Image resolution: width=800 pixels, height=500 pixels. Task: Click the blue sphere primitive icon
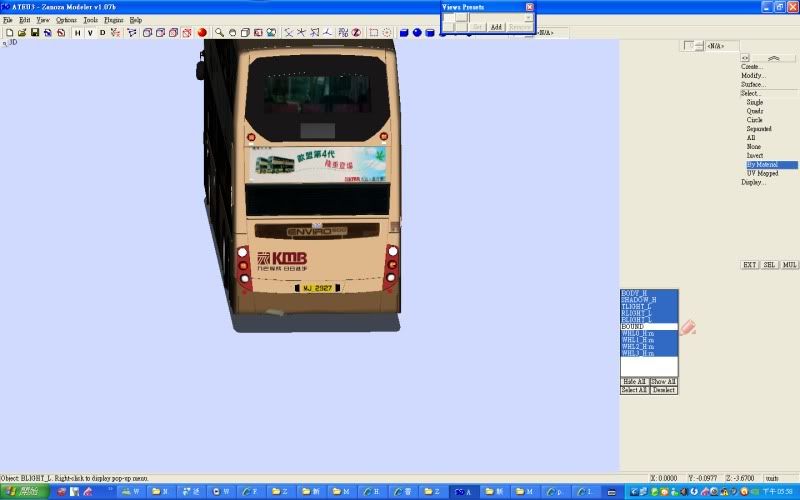click(417, 33)
